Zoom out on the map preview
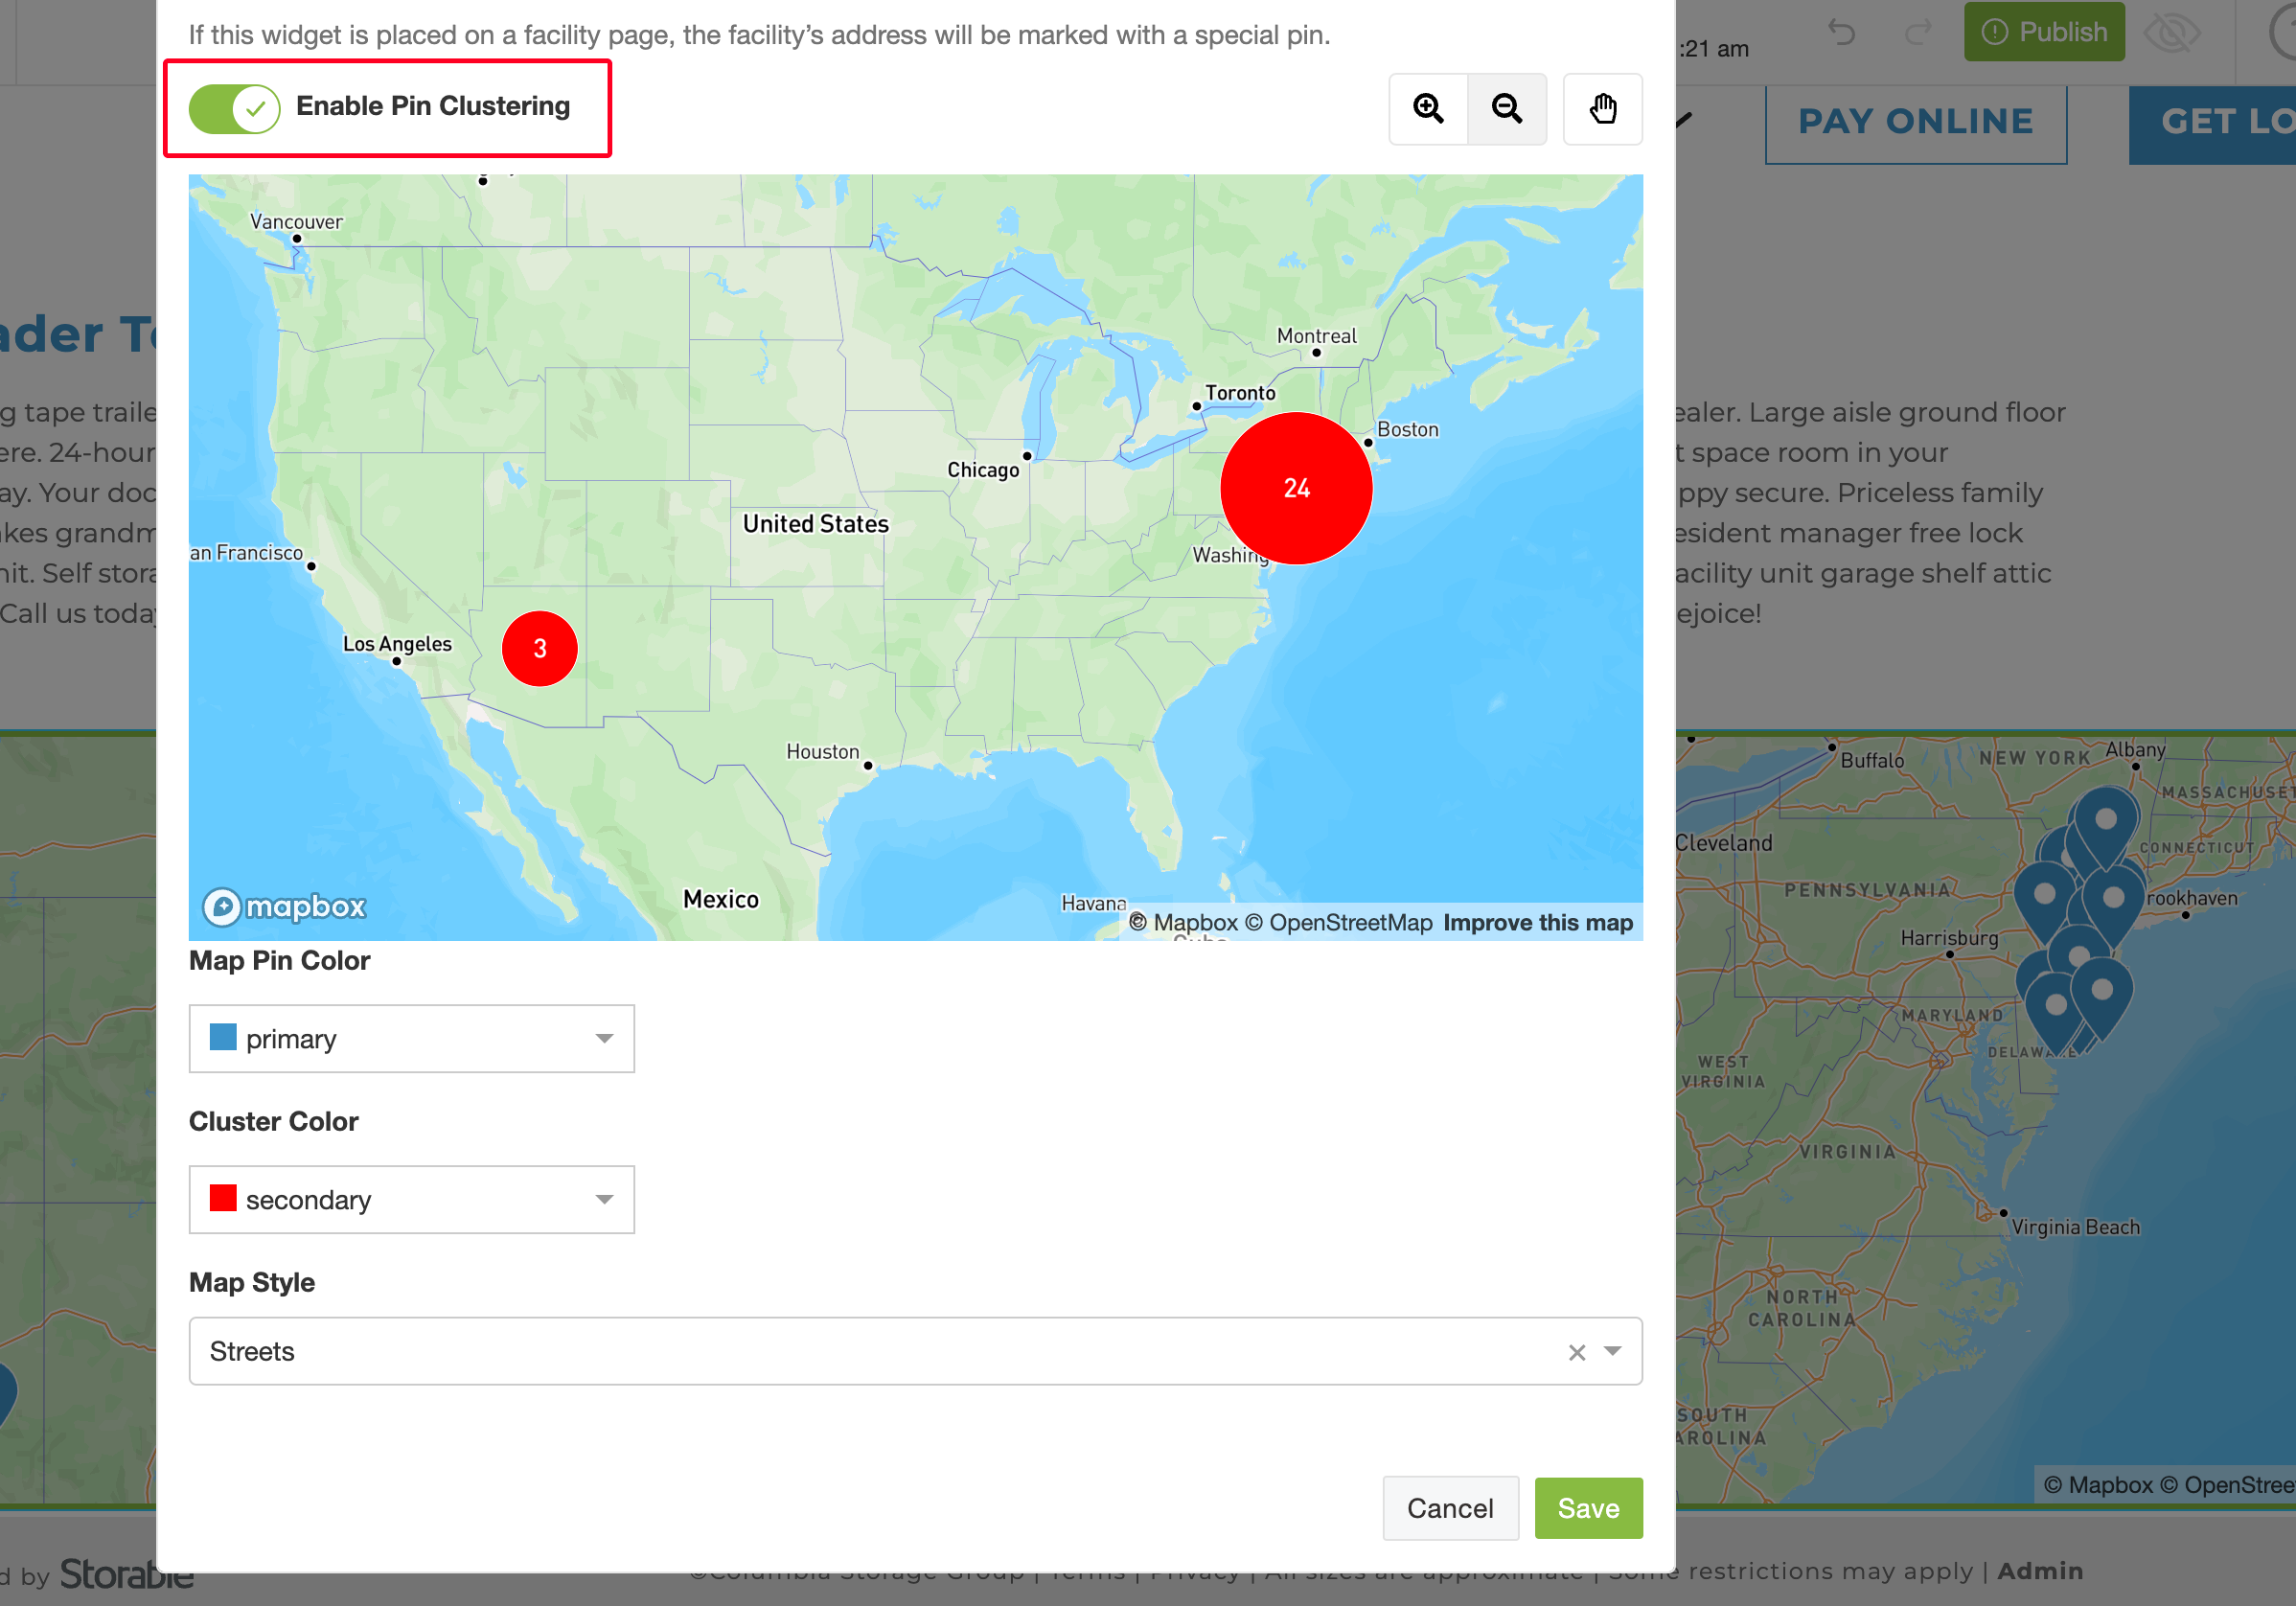 pyautogui.click(x=1507, y=108)
